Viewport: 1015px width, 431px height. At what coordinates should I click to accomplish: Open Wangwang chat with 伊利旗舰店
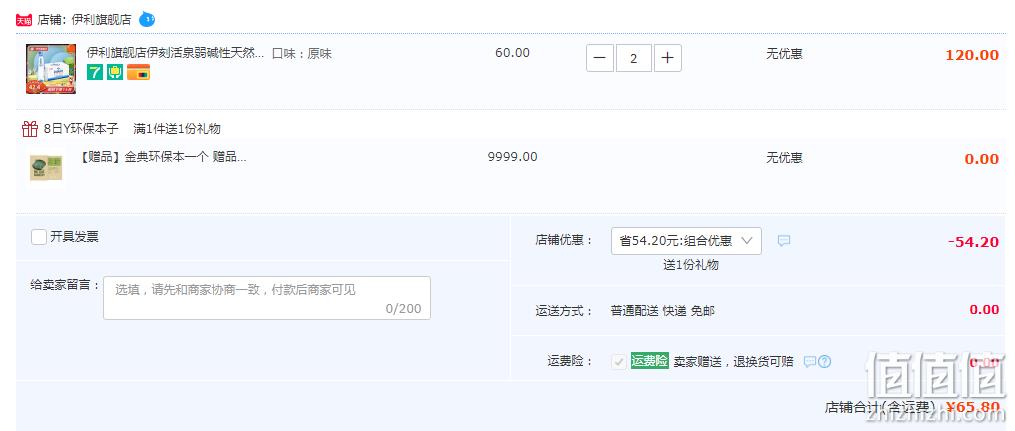tap(147, 19)
